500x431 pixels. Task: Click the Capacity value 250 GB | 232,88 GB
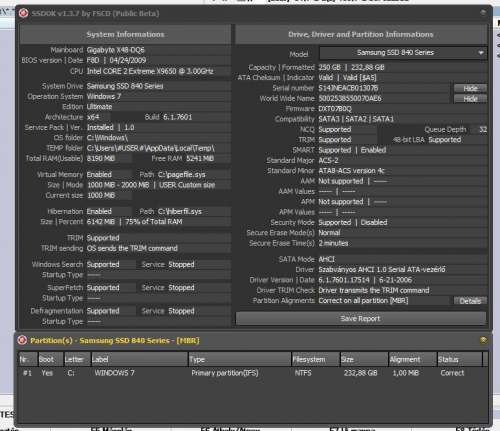(x=351, y=67)
